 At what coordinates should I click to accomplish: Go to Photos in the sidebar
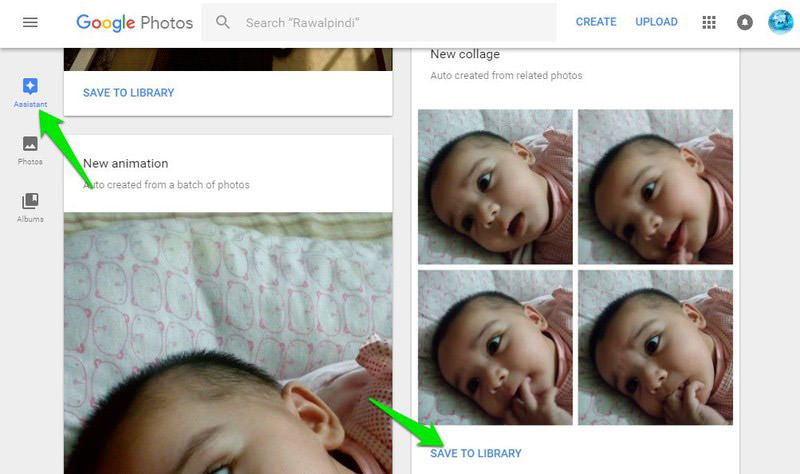[30, 150]
